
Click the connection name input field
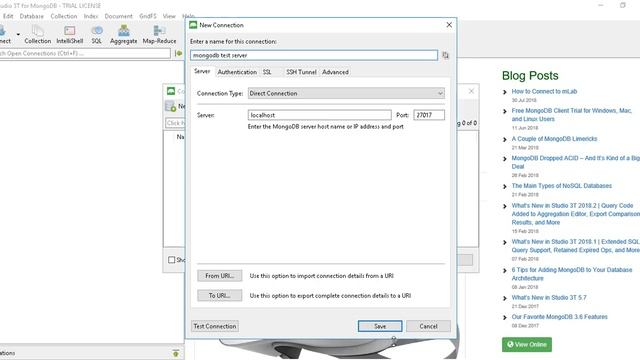pyautogui.click(x=314, y=55)
